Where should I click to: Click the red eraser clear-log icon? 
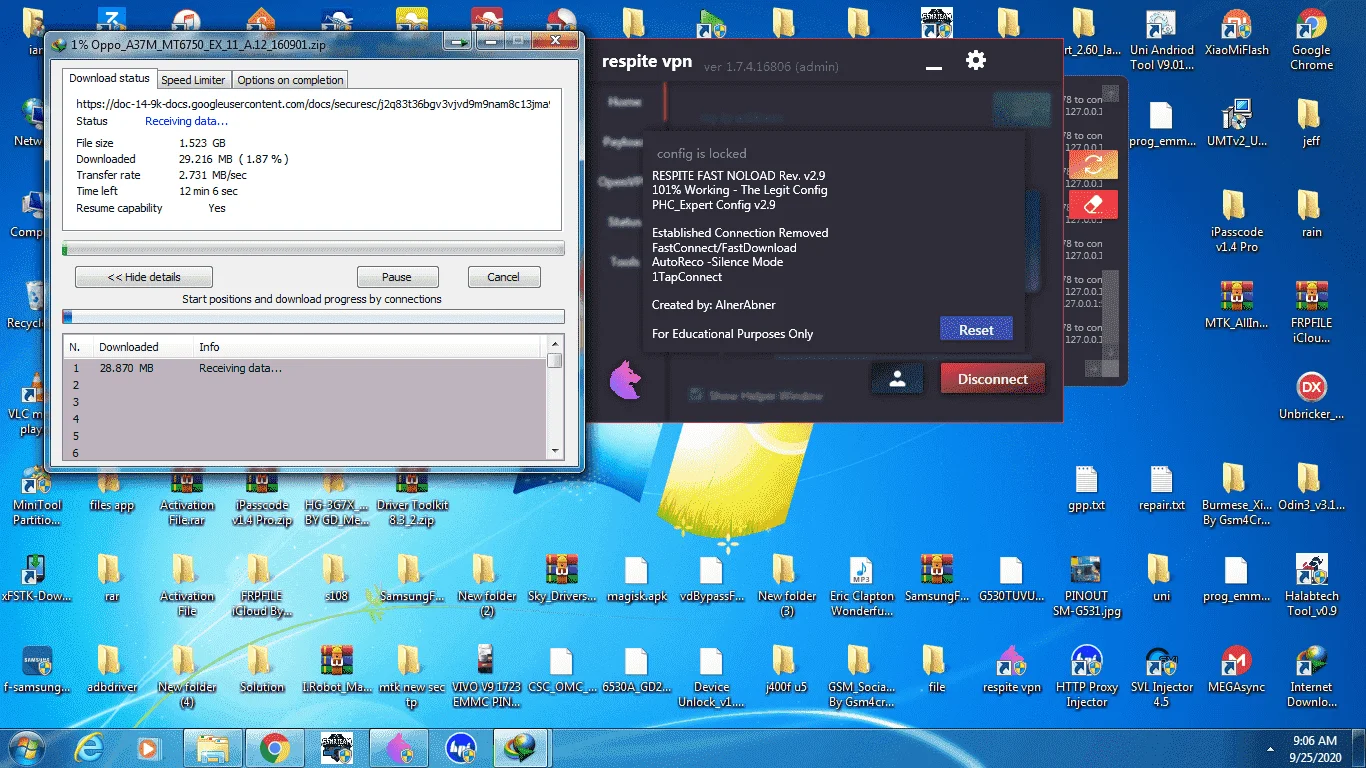click(x=1092, y=204)
